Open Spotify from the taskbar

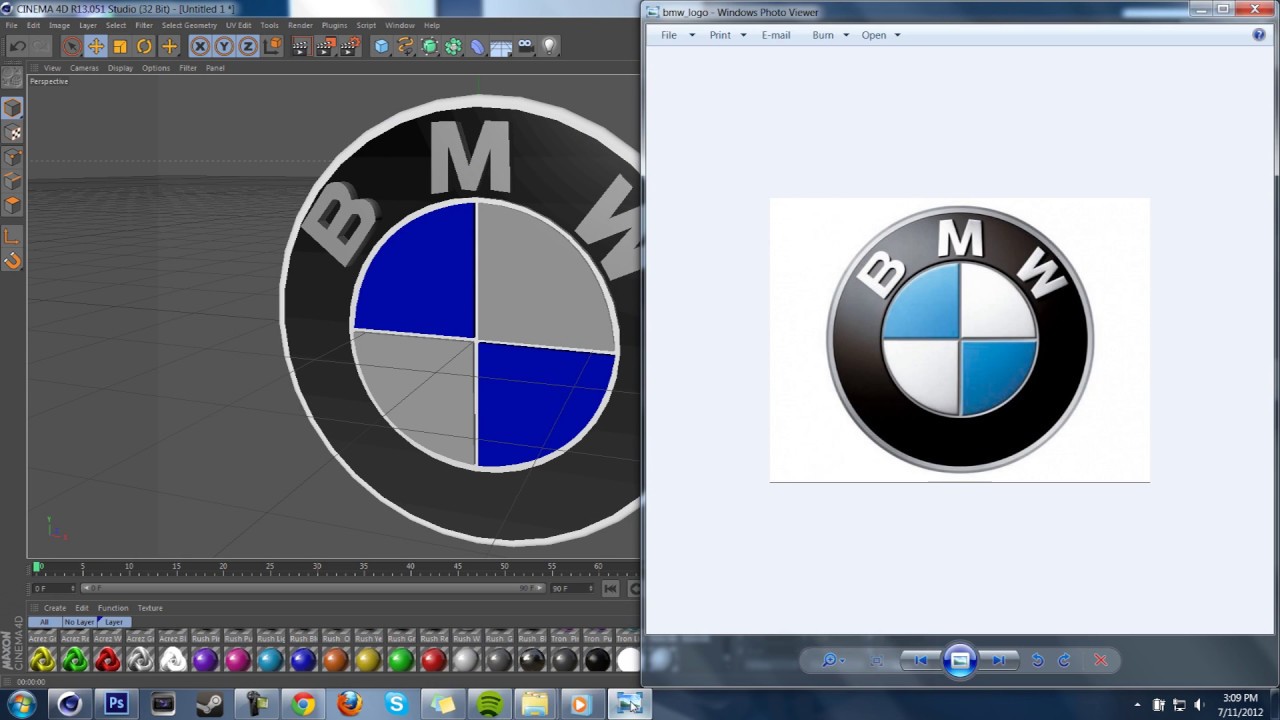click(x=489, y=704)
